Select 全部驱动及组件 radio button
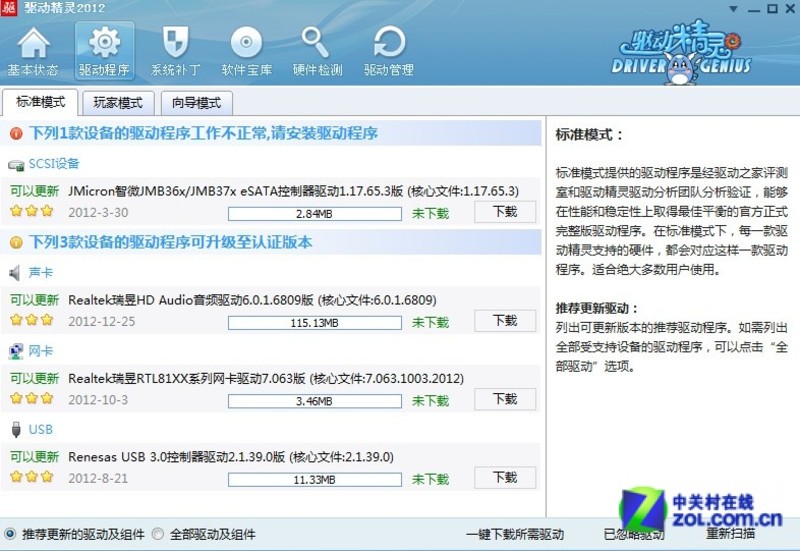 tap(158, 534)
